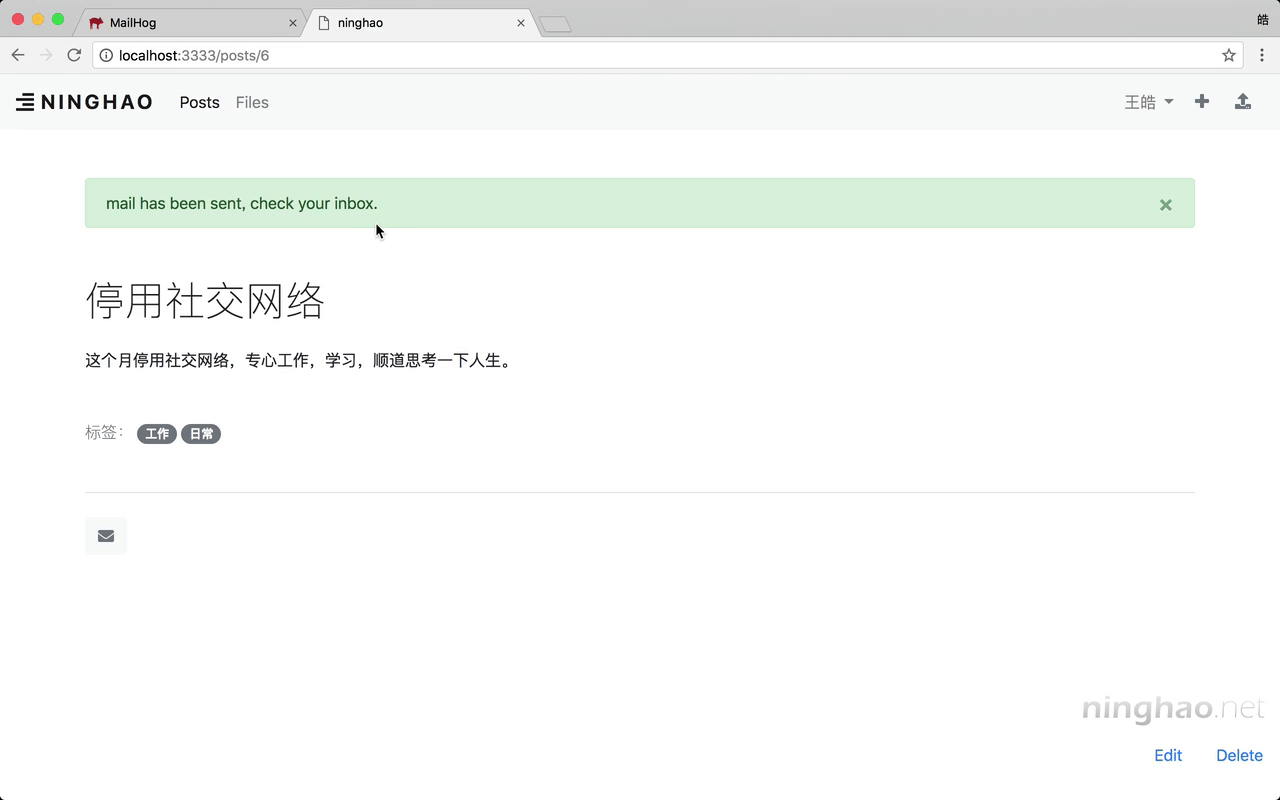Click the plus icon to add a post
The height and width of the screenshot is (800, 1280).
point(1202,102)
